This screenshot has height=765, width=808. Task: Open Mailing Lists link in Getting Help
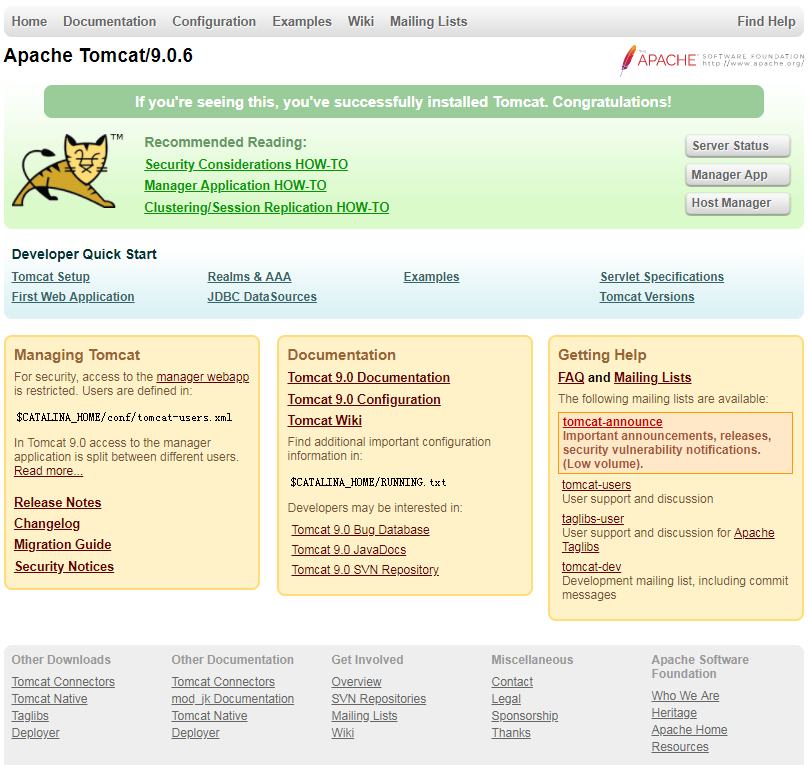[653, 378]
